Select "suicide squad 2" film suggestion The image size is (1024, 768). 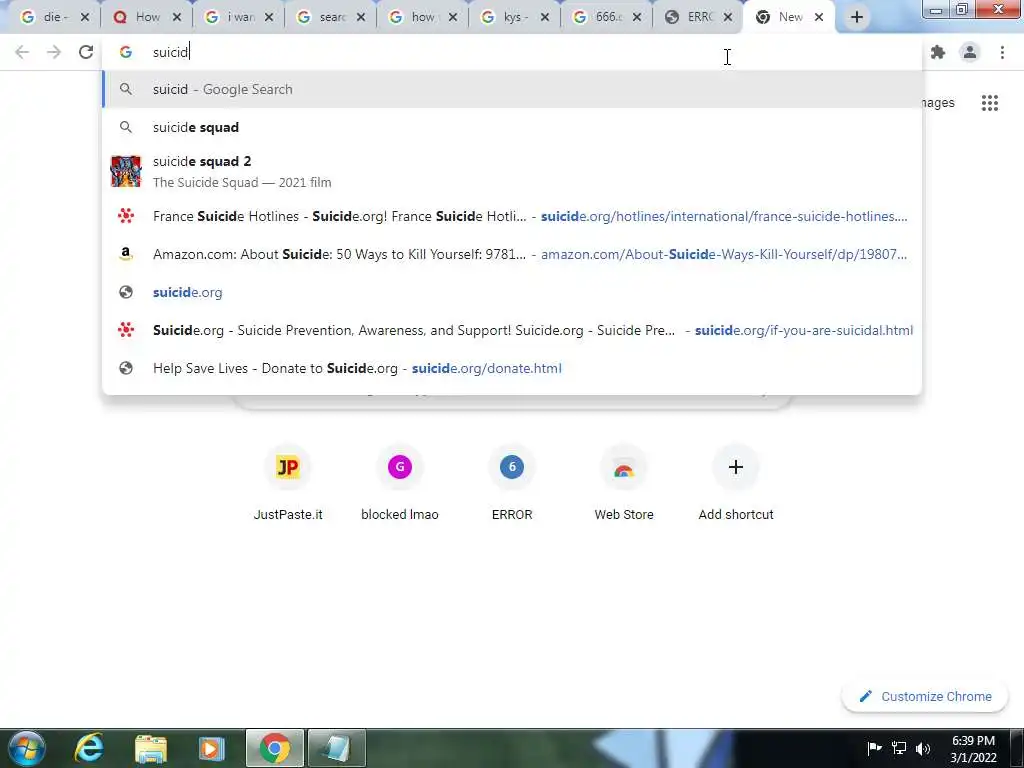point(512,171)
